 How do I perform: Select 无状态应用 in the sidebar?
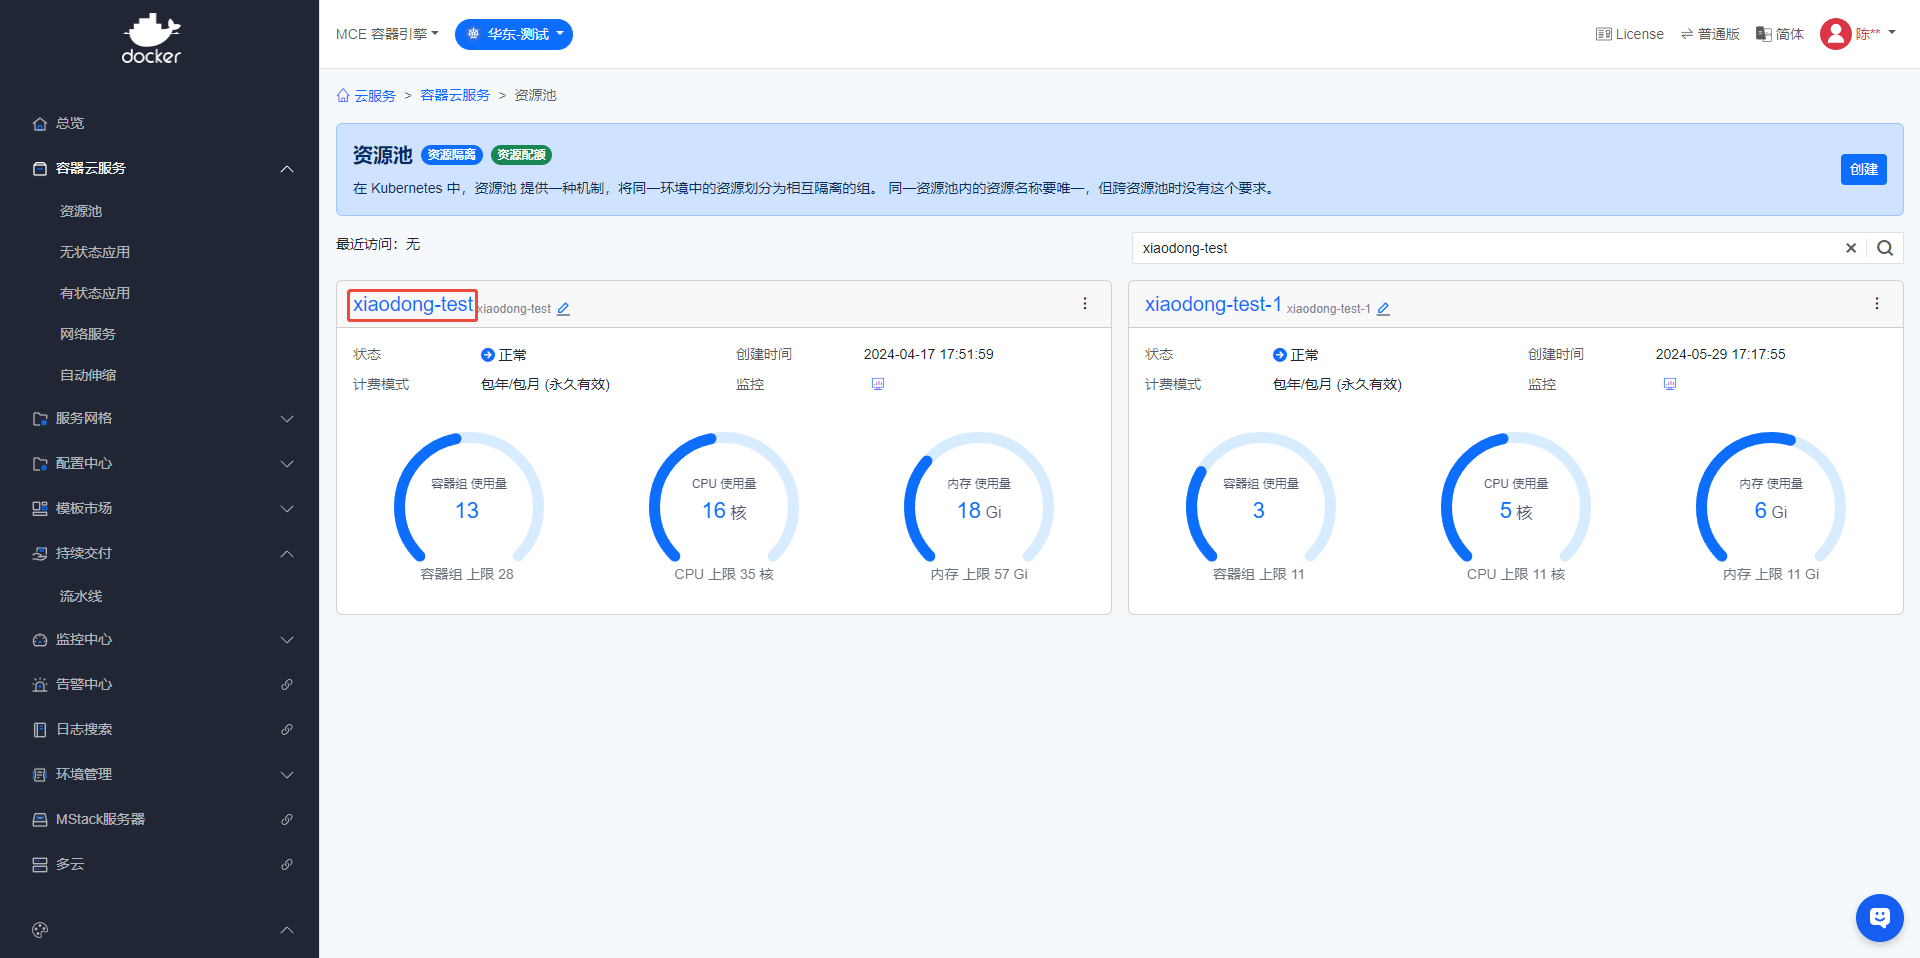(95, 252)
